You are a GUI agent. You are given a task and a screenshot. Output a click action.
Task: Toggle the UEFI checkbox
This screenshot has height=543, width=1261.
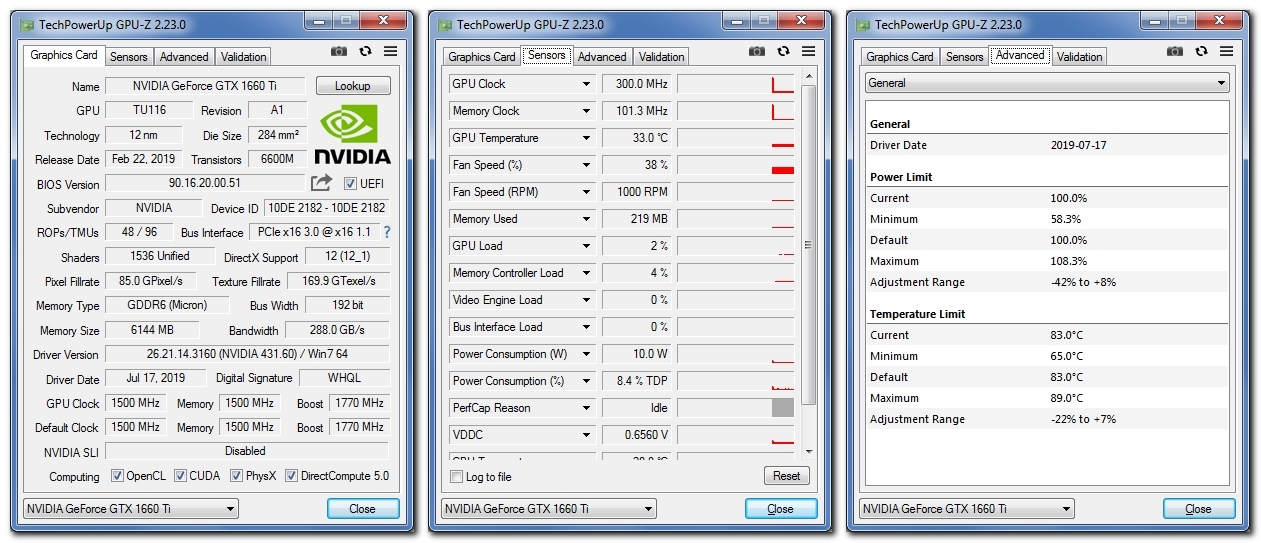click(350, 183)
